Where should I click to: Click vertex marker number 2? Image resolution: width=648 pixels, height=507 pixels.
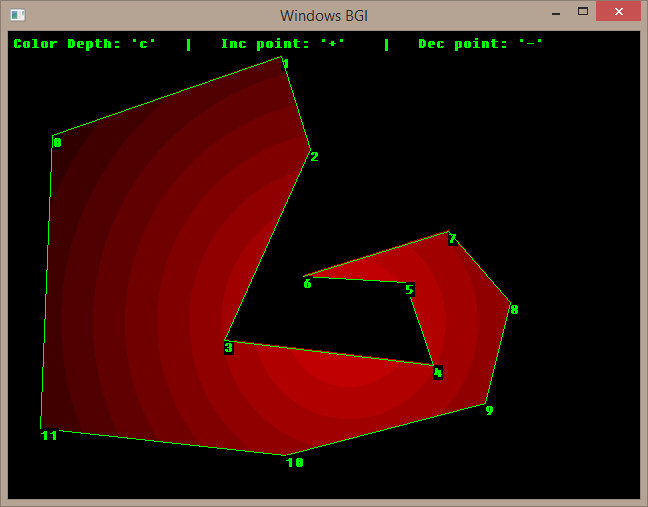pyautogui.click(x=313, y=156)
